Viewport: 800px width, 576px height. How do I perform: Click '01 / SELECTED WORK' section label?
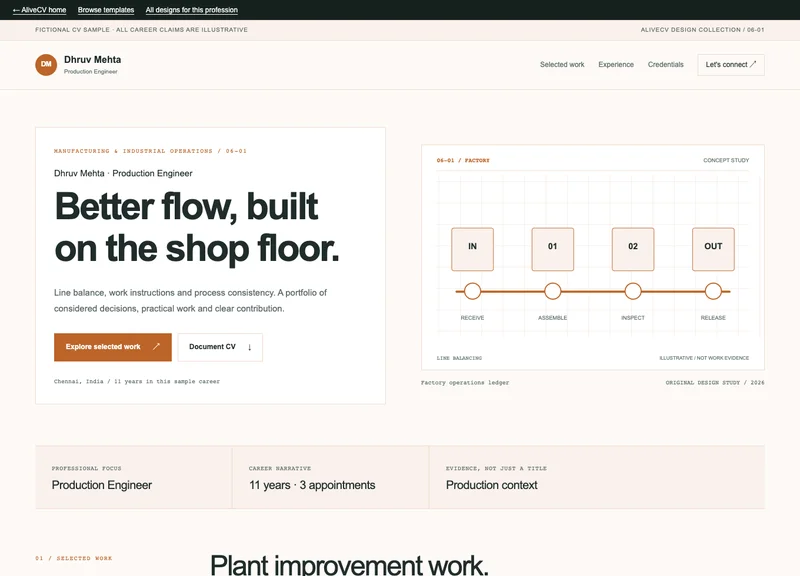73,559
